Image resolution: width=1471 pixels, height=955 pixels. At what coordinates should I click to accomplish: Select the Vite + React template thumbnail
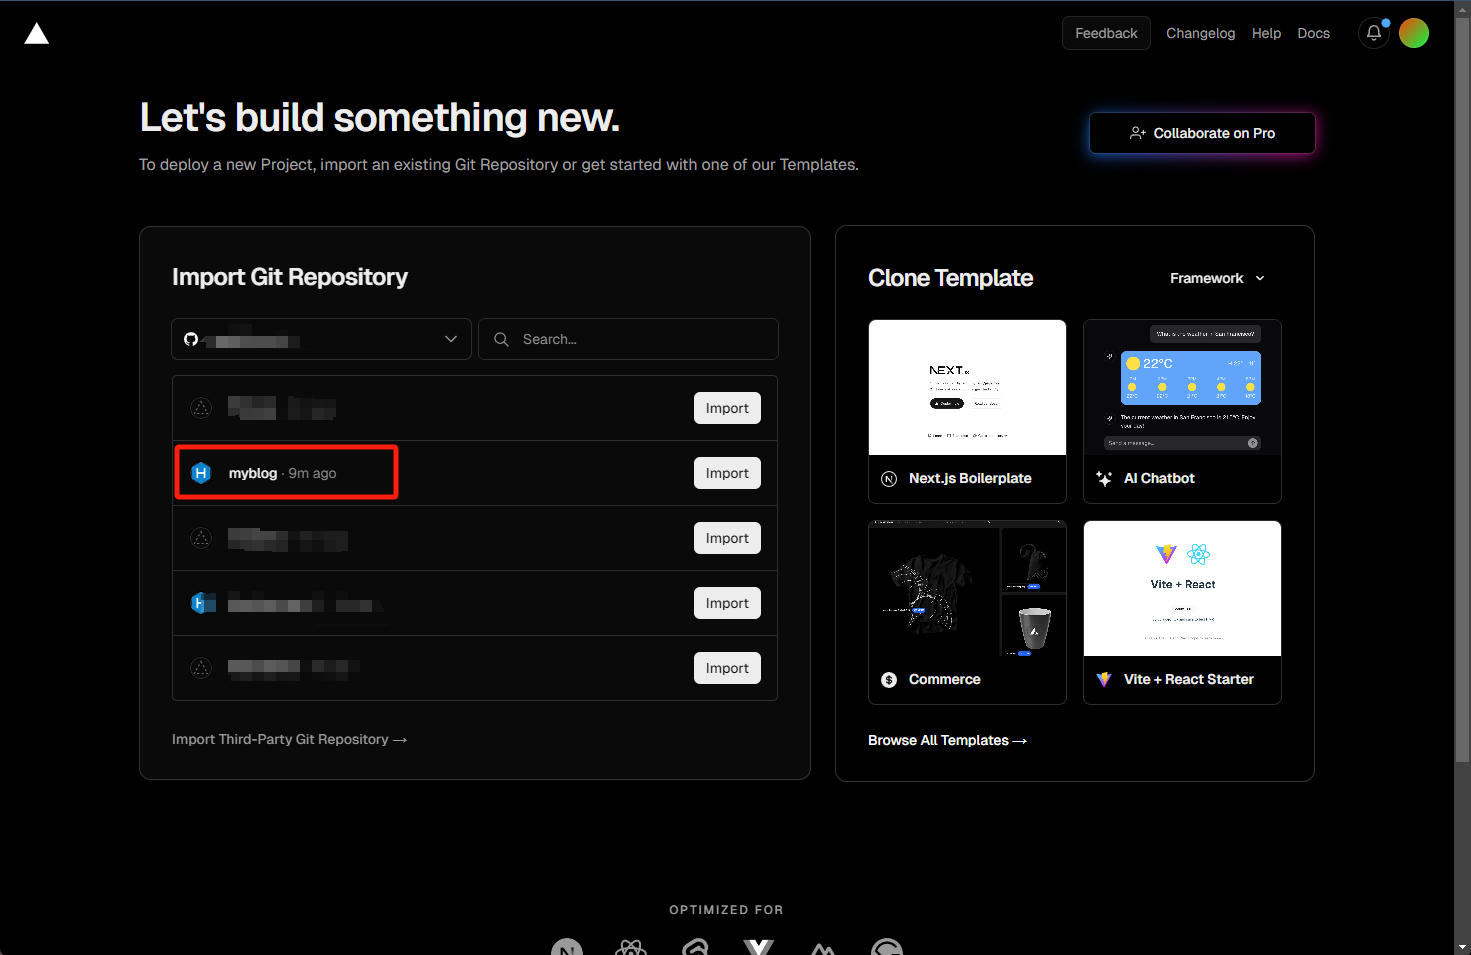[1182, 589]
